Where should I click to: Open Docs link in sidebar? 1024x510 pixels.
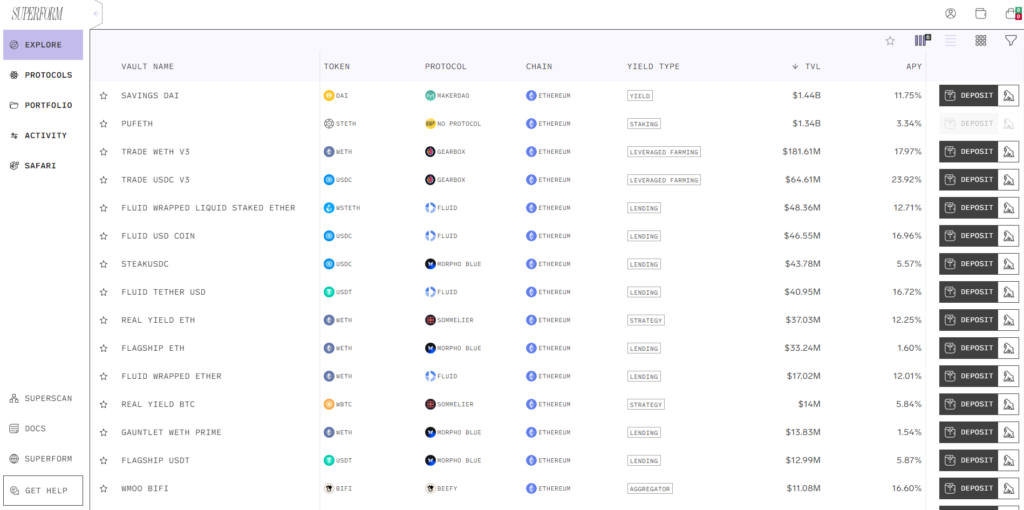pyautogui.click(x=27, y=428)
